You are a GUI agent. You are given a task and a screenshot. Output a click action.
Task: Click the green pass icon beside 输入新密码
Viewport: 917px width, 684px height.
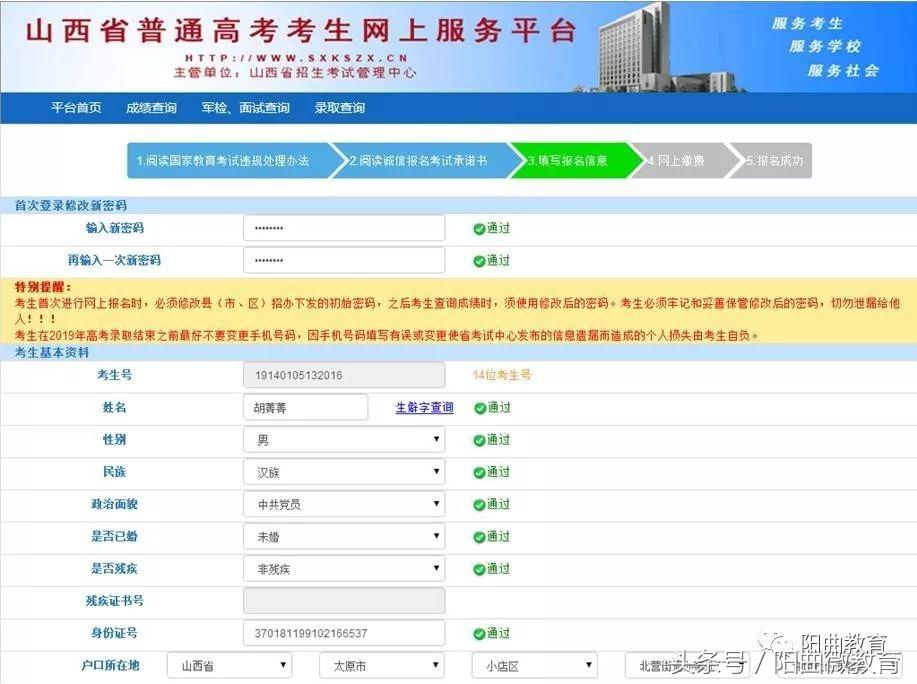480,228
